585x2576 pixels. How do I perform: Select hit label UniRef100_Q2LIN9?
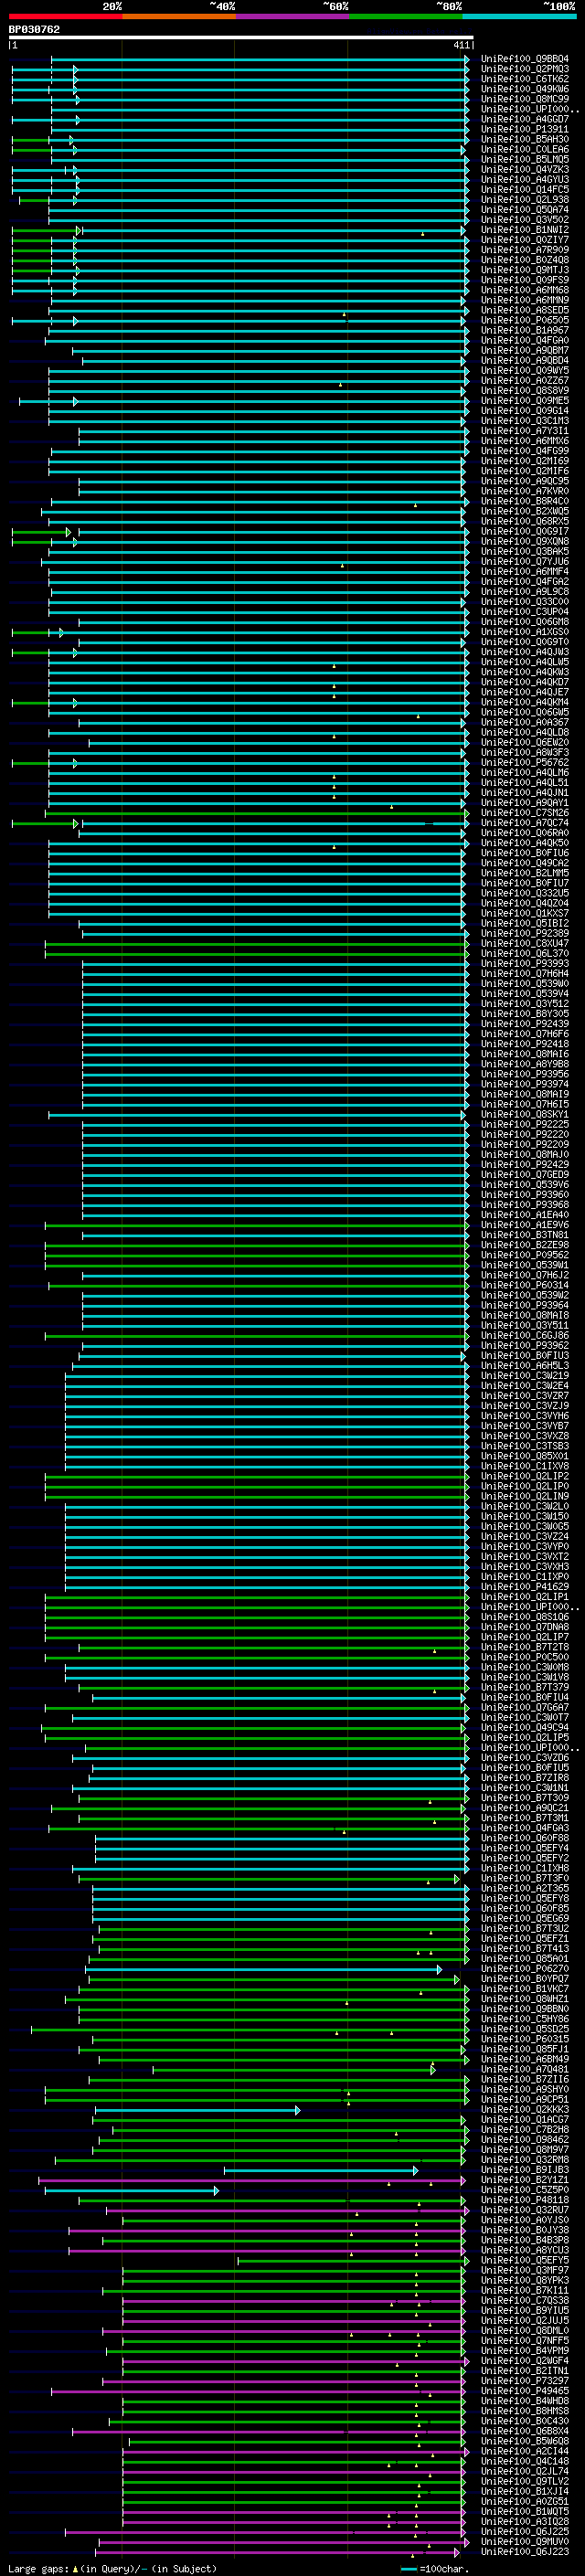pyautogui.click(x=524, y=1496)
